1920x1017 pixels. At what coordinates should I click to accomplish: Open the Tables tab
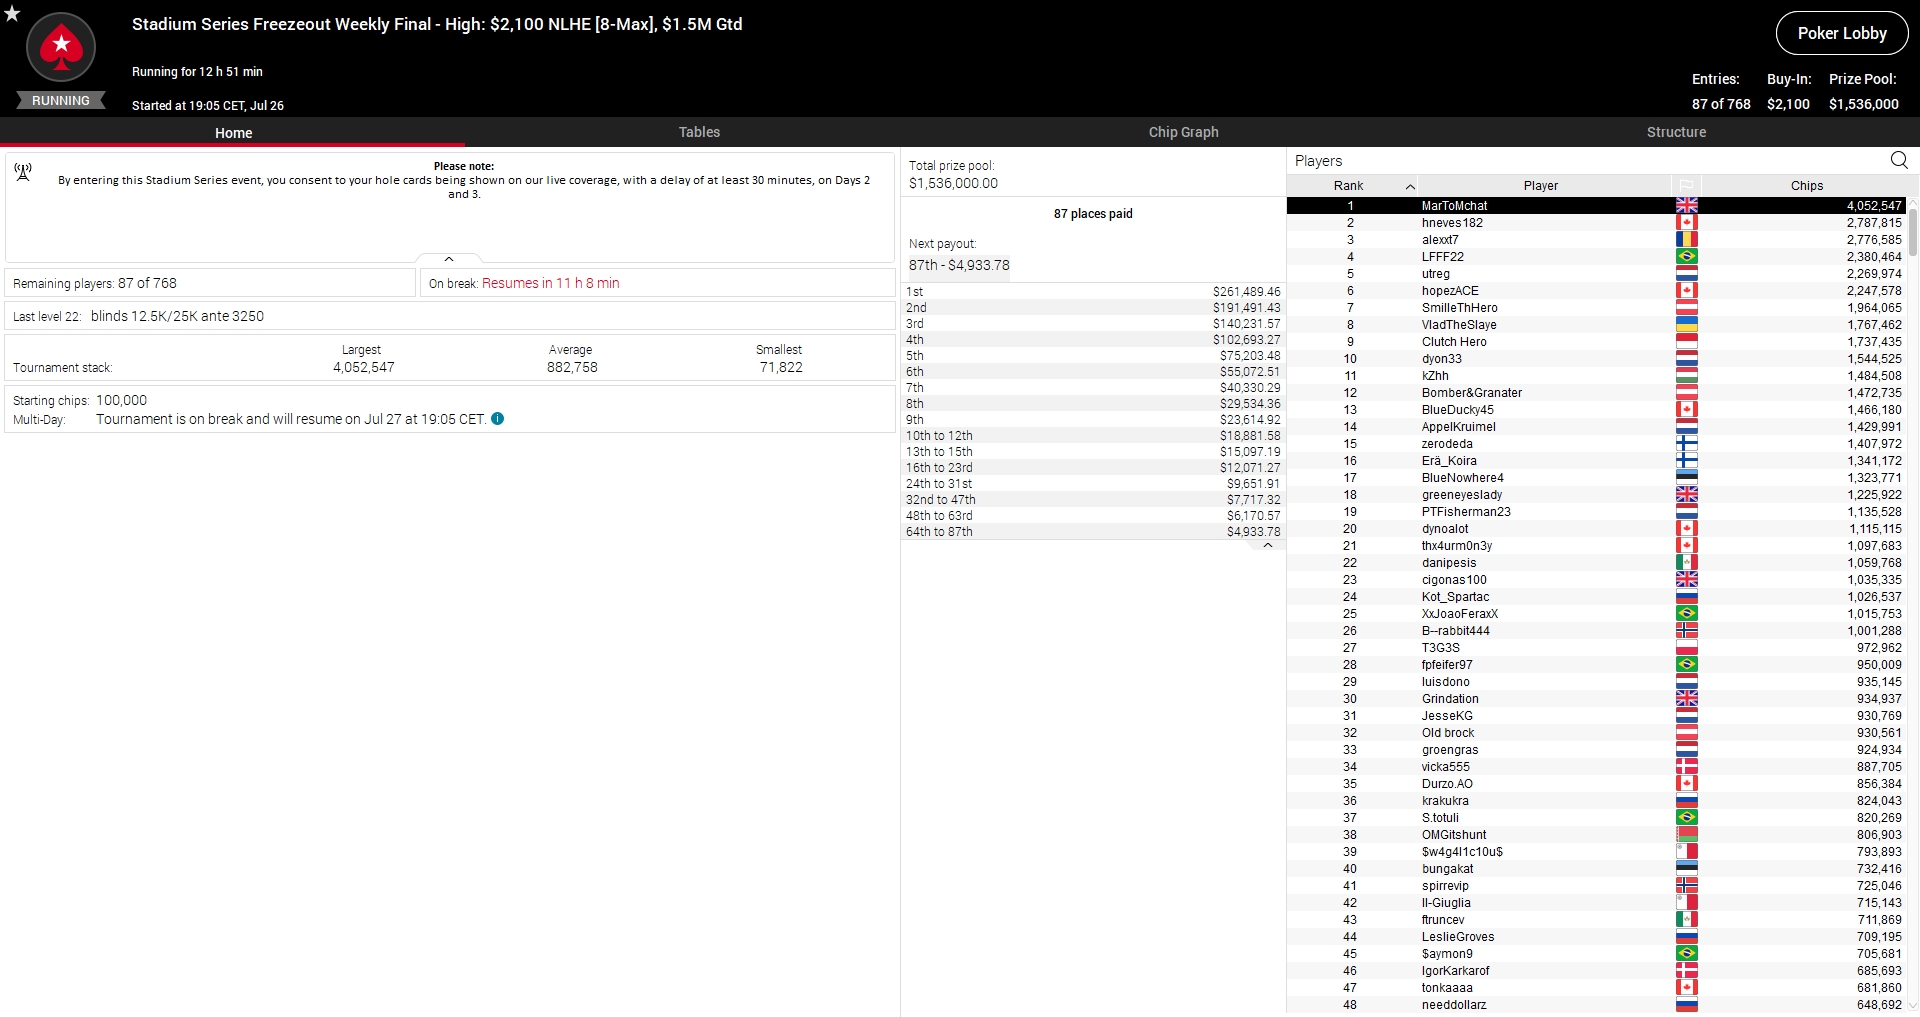tap(699, 132)
